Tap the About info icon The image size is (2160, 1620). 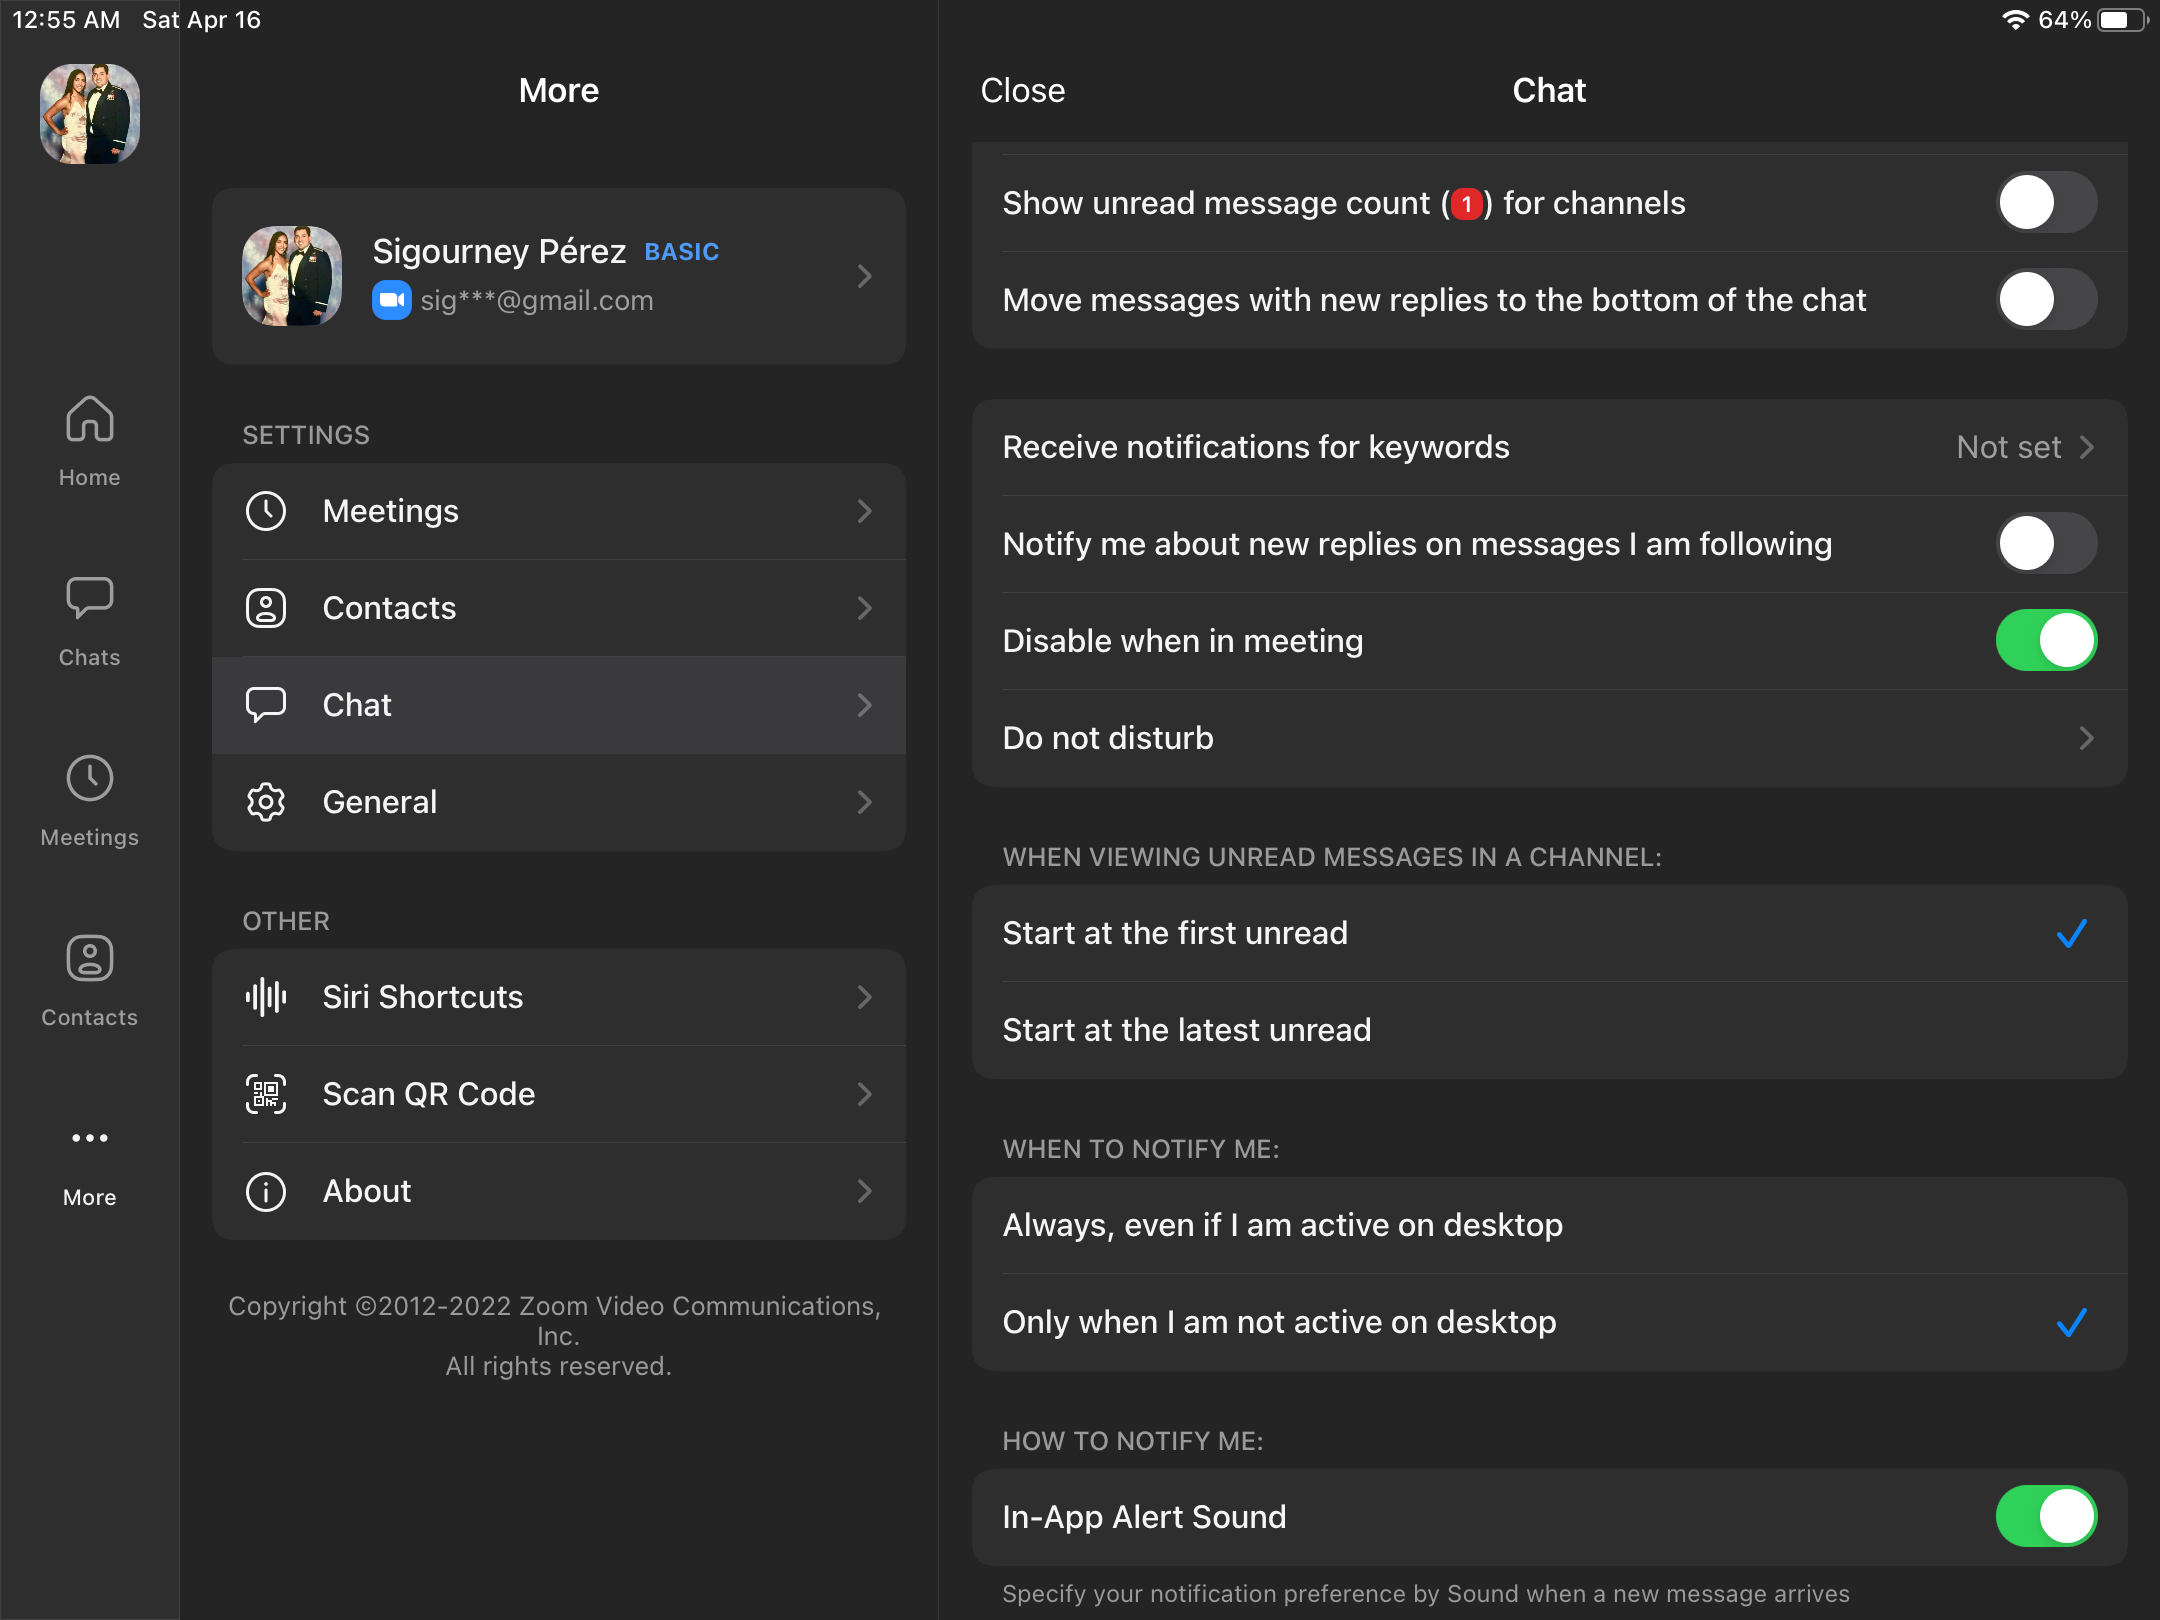coord(266,1191)
